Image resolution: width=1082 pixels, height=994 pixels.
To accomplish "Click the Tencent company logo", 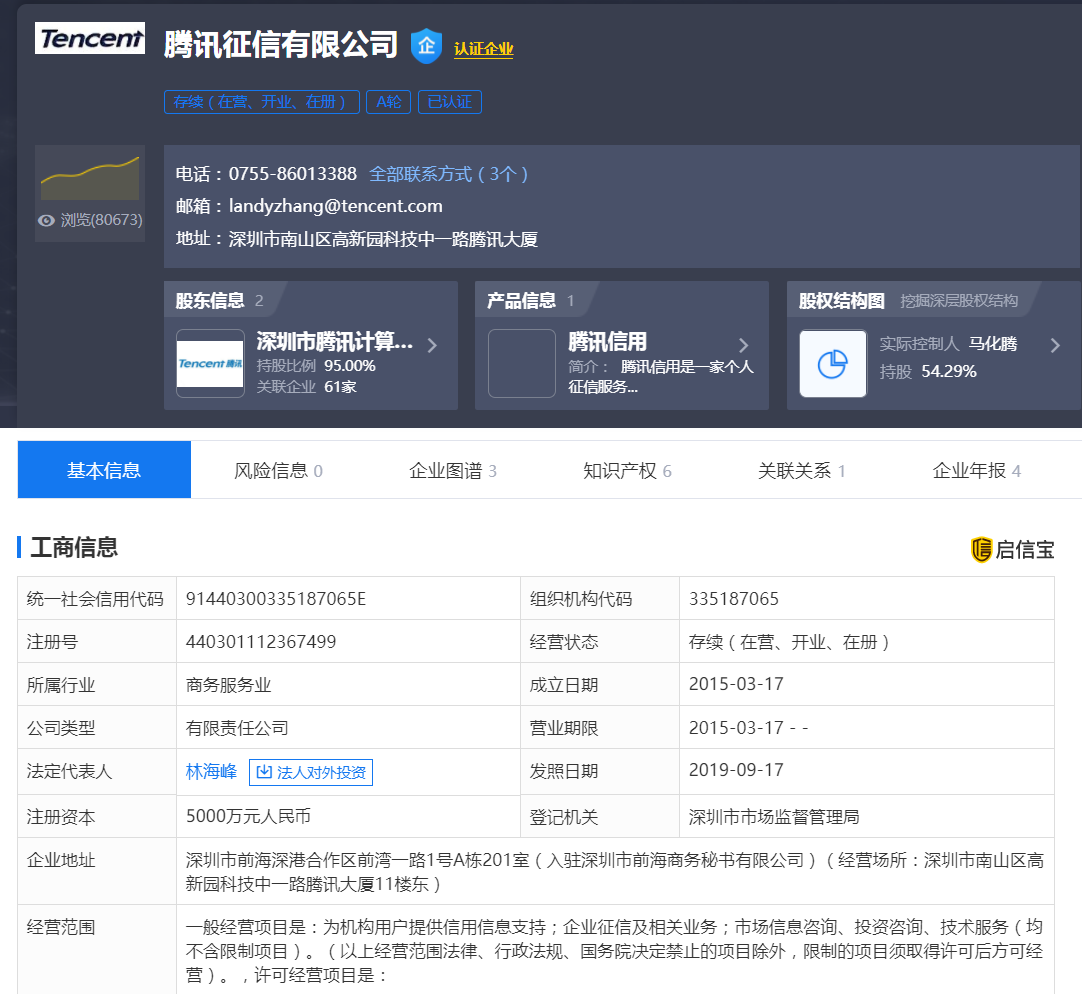I will pyautogui.click(x=90, y=38).
